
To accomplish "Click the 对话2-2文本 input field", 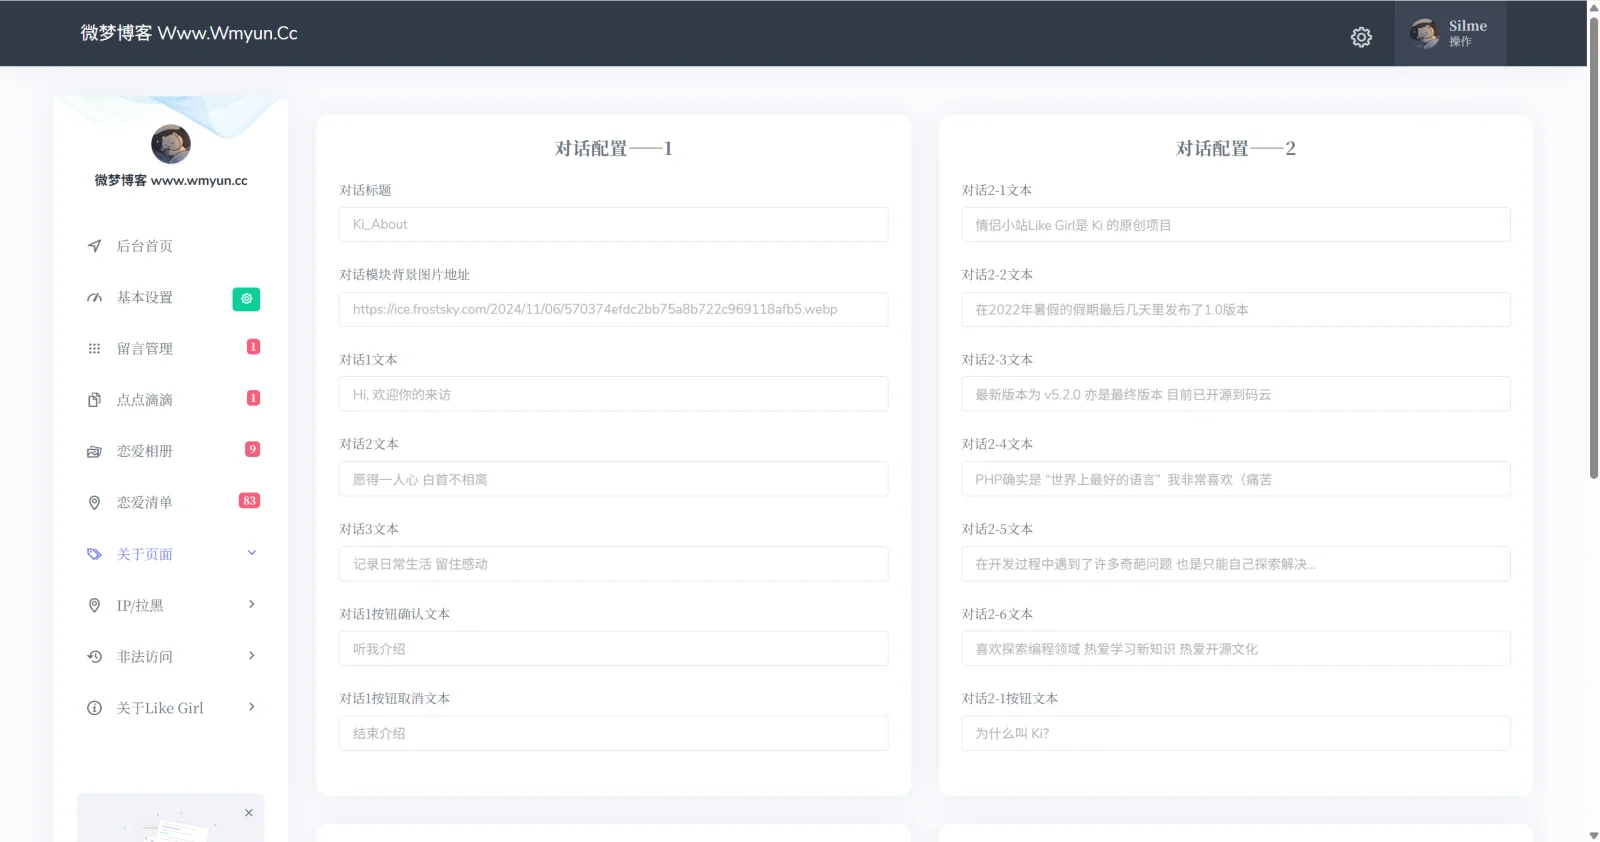I will coord(1236,309).
